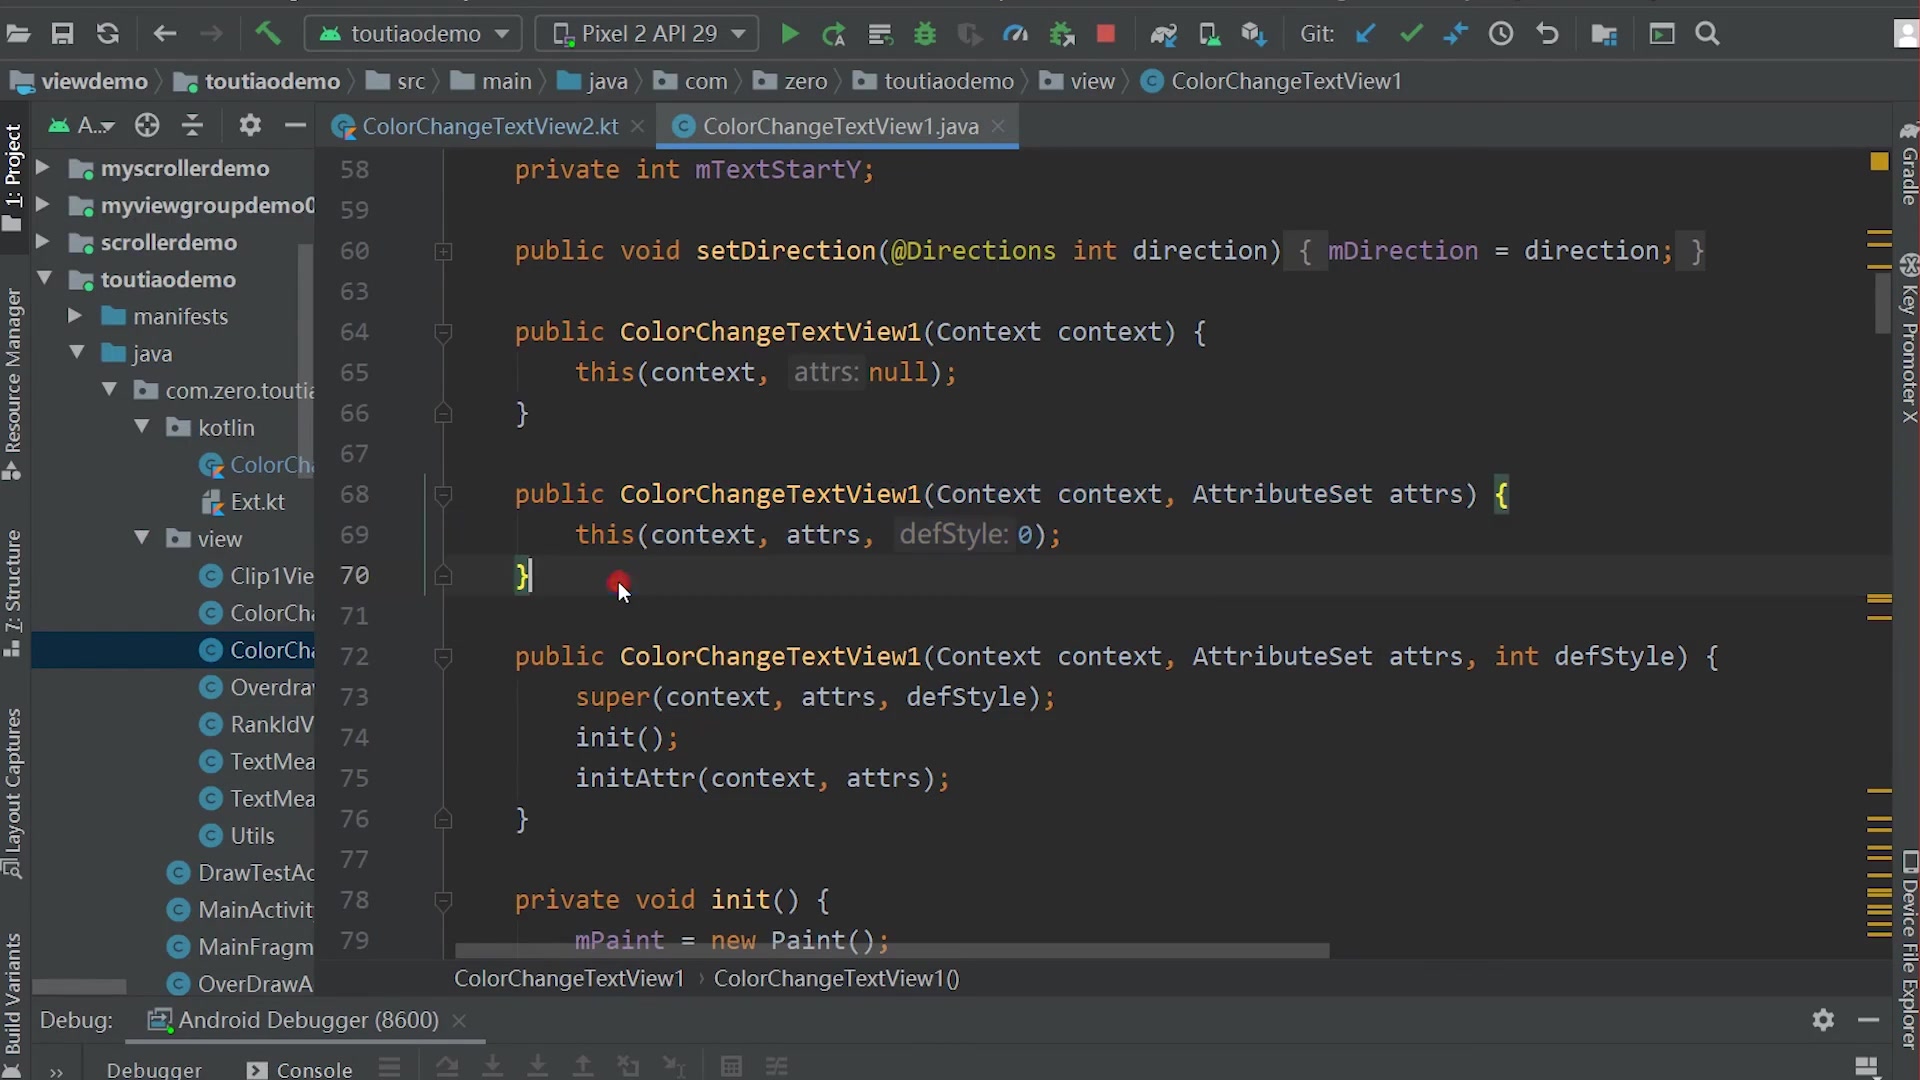Toggle the Z: Structure side panel
This screenshot has width=1920, height=1080.
(13, 590)
